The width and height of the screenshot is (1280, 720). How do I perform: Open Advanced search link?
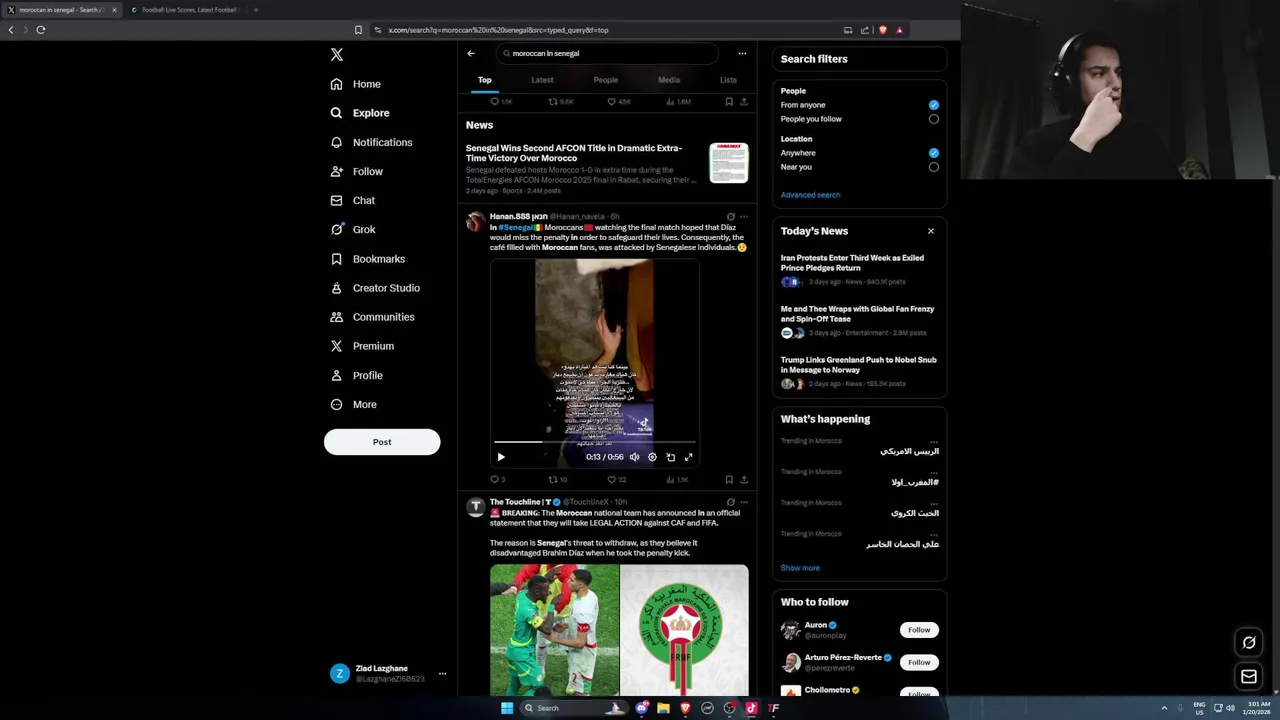click(810, 195)
